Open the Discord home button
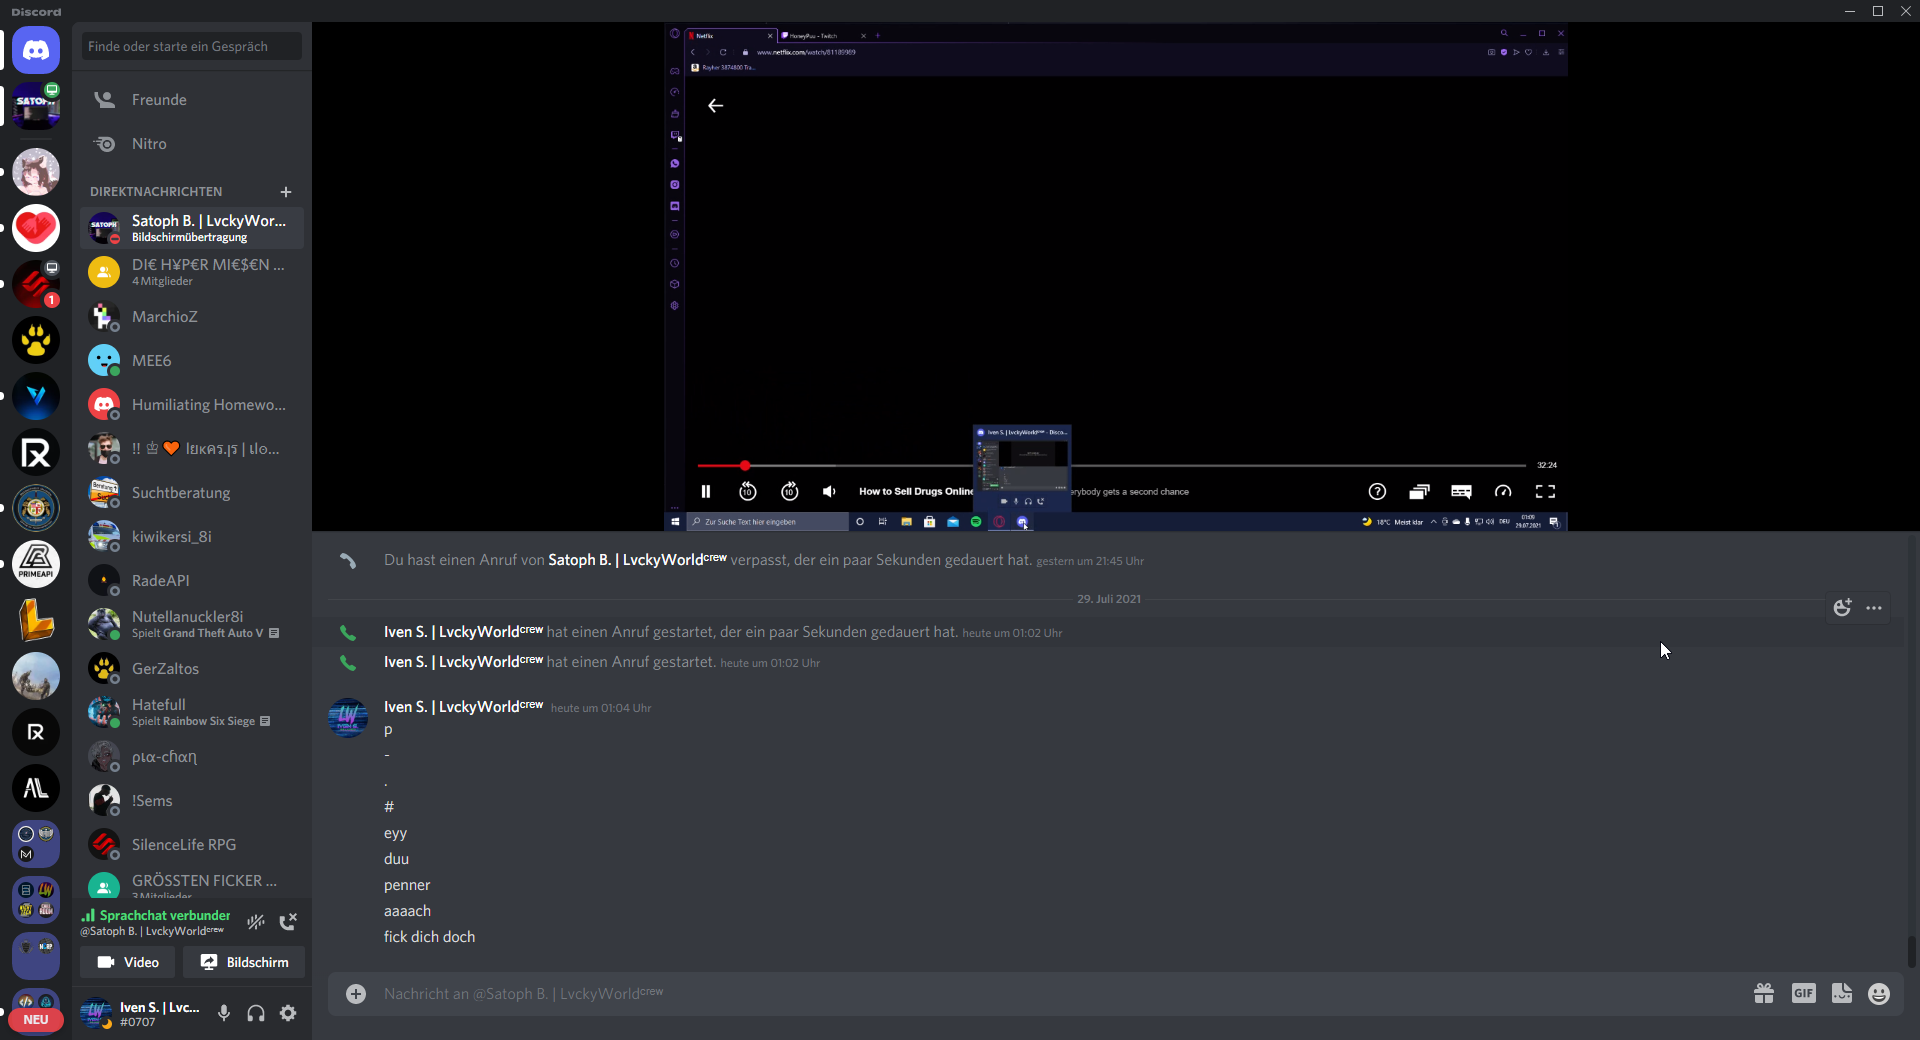The height and width of the screenshot is (1040, 1920). [36, 50]
